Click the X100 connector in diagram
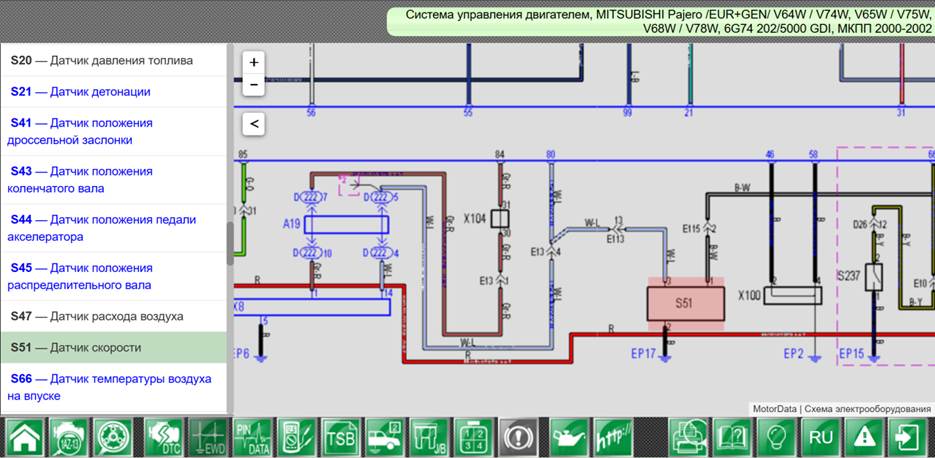Viewport: 935px width, 458px height. click(x=792, y=295)
